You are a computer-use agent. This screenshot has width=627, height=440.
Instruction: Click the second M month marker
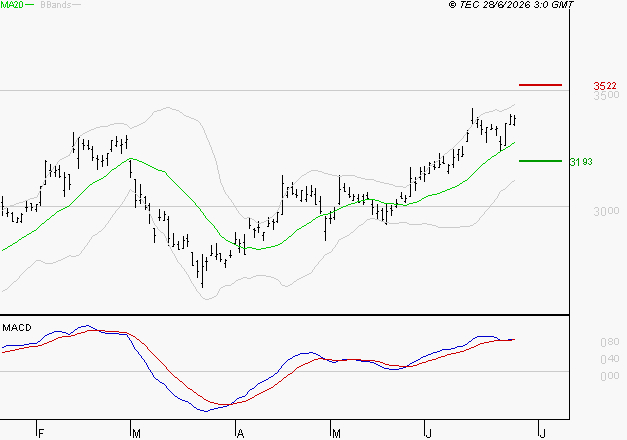pyautogui.click(x=336, y=434)
